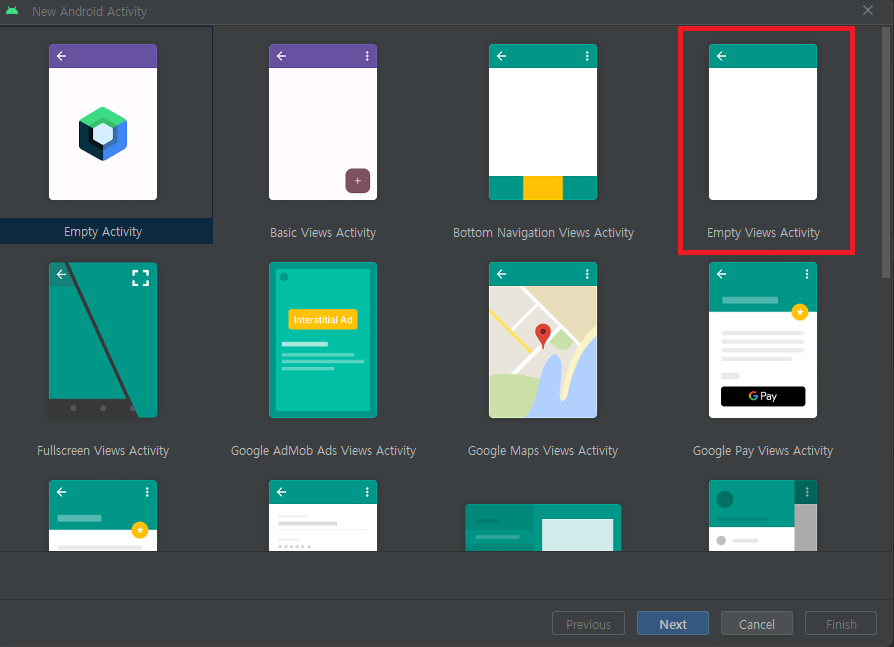Click the yellow tab in Bottom Navigation template
This screenshot has width=894, height=647.
click(543, 188)
